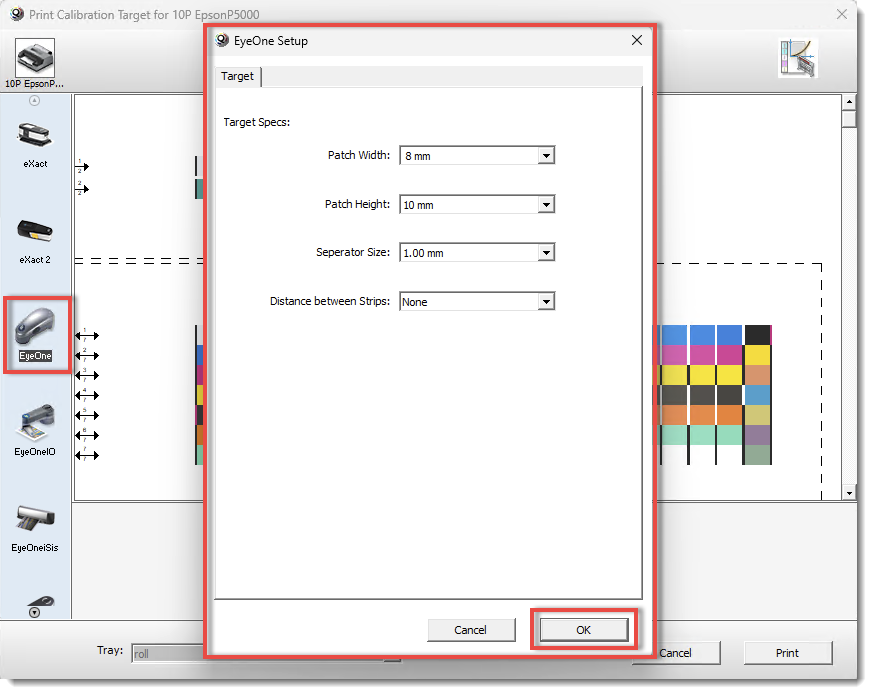Image resolution: width=872 pixels, height=694 pixels.
Task: Click the preview scrollbar thumb
Action: click(x=849, y=119)
